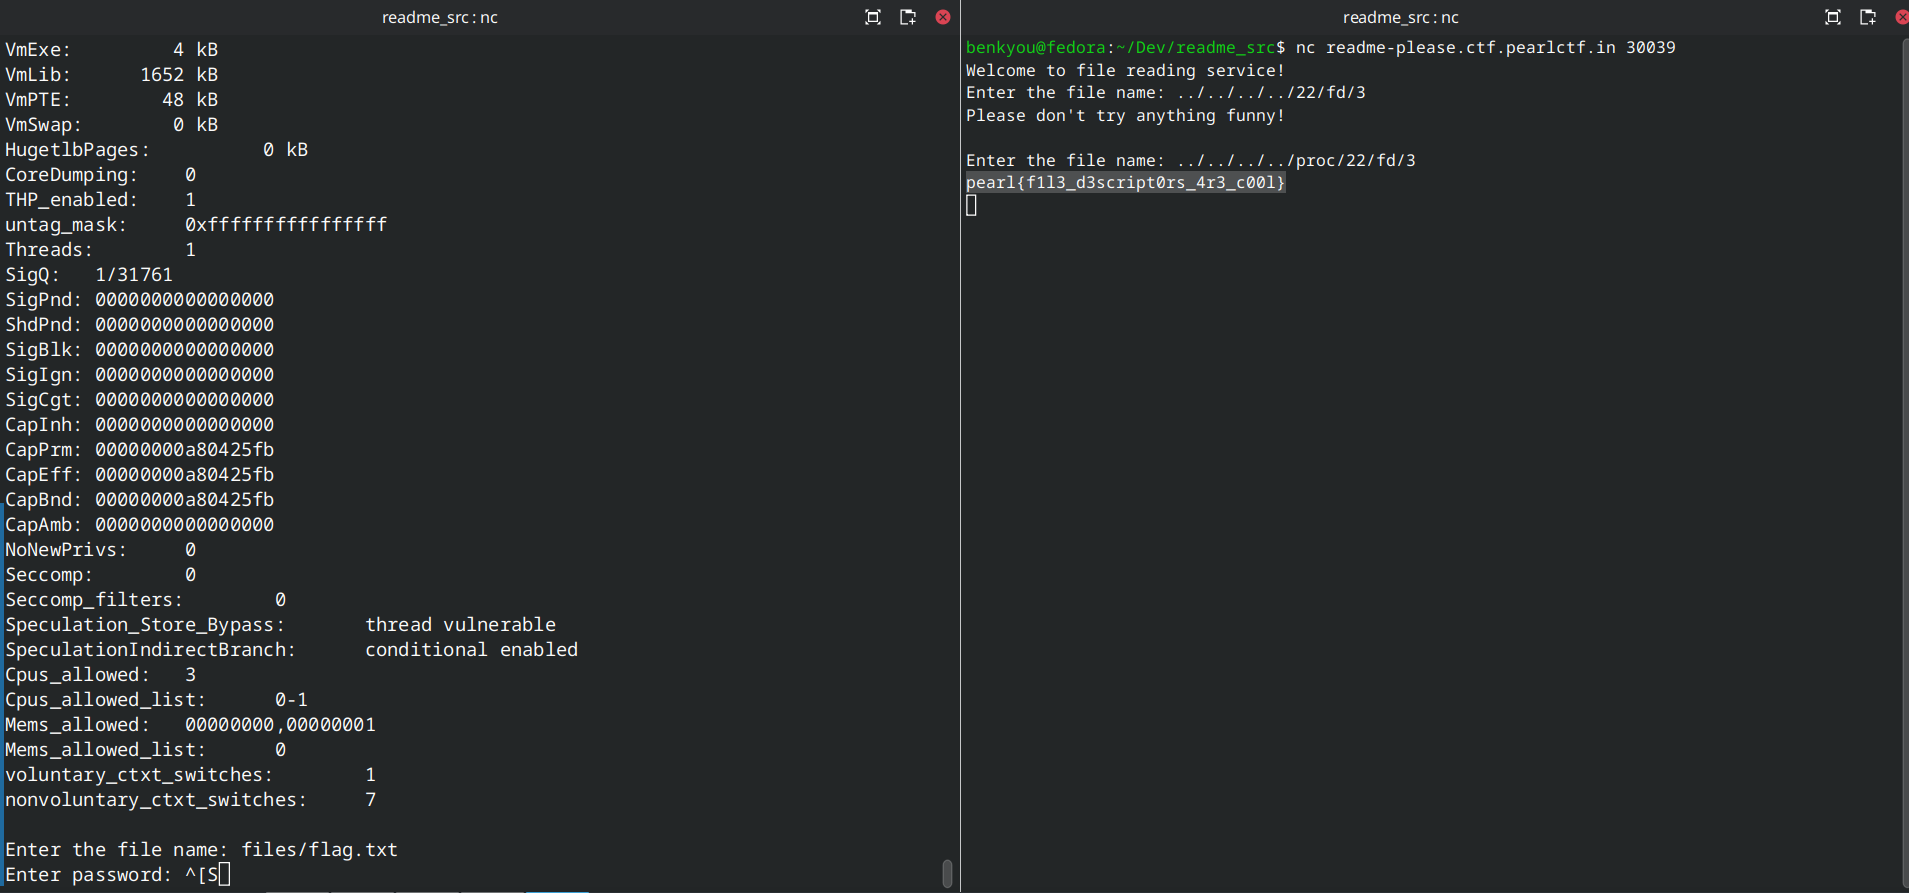Click the CapBnd line
1909x893 pixels.
(139, 500)
